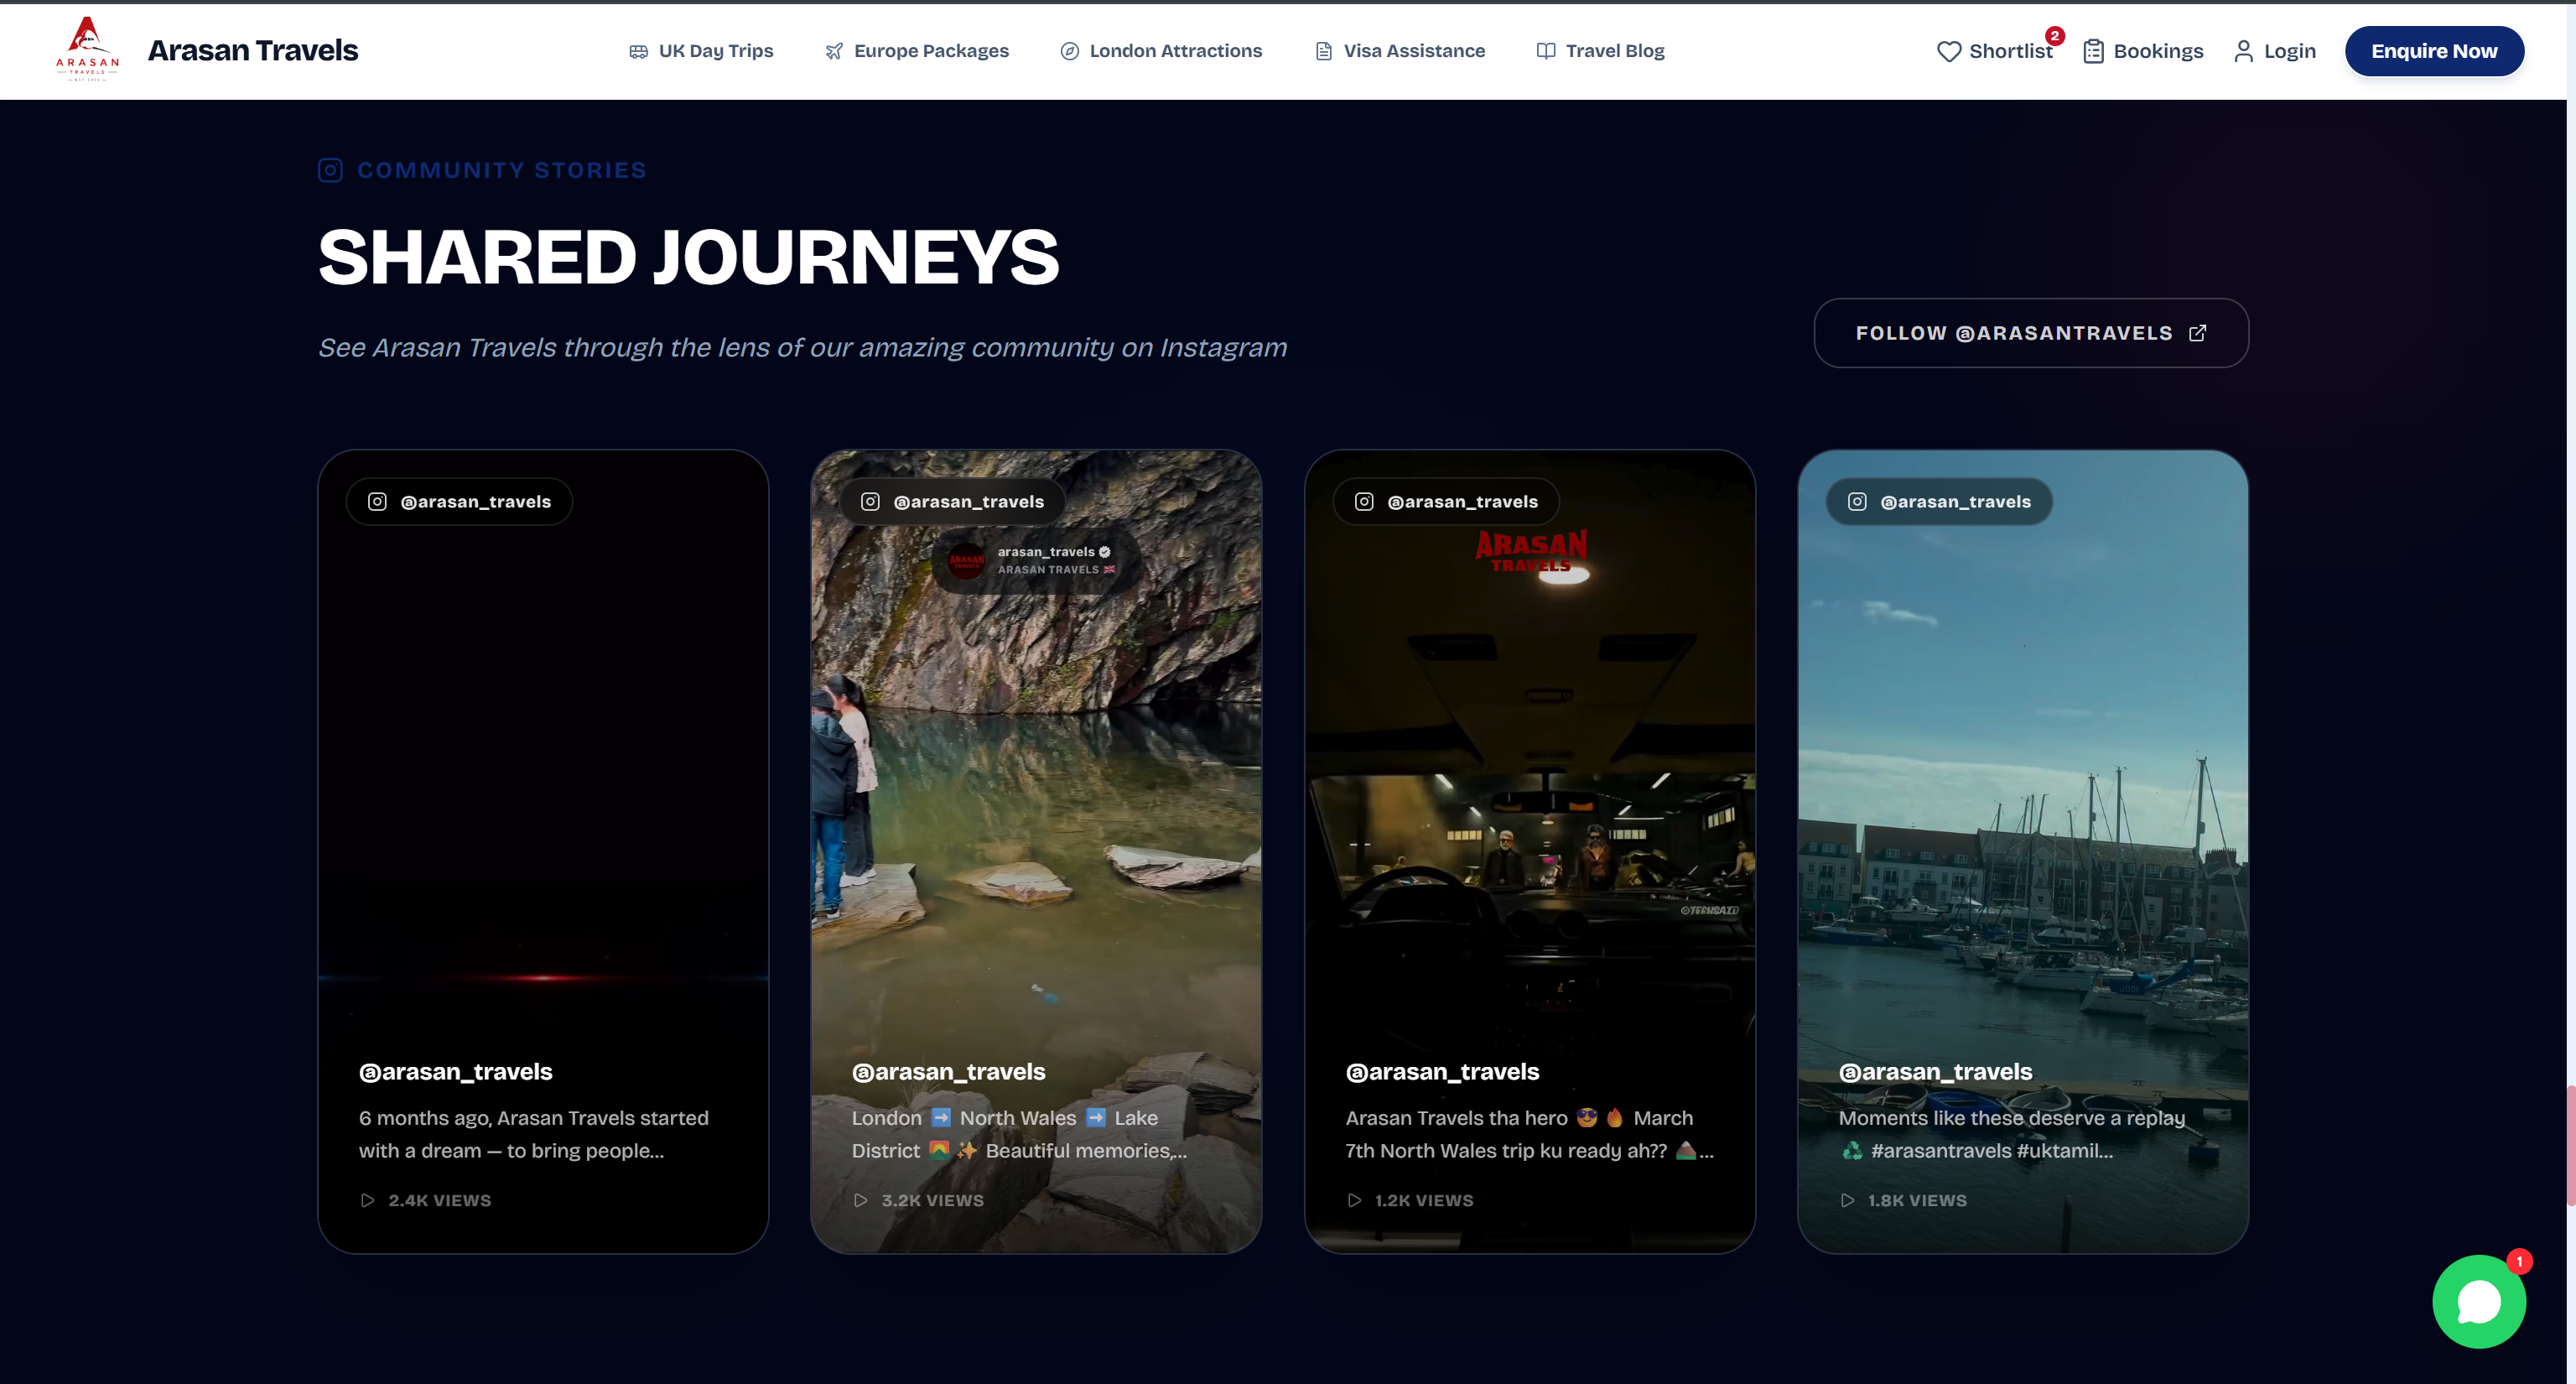Click Instagram icon in lake card badge
Viewport: 2576px width, 1384px height.
coord(870,501)
